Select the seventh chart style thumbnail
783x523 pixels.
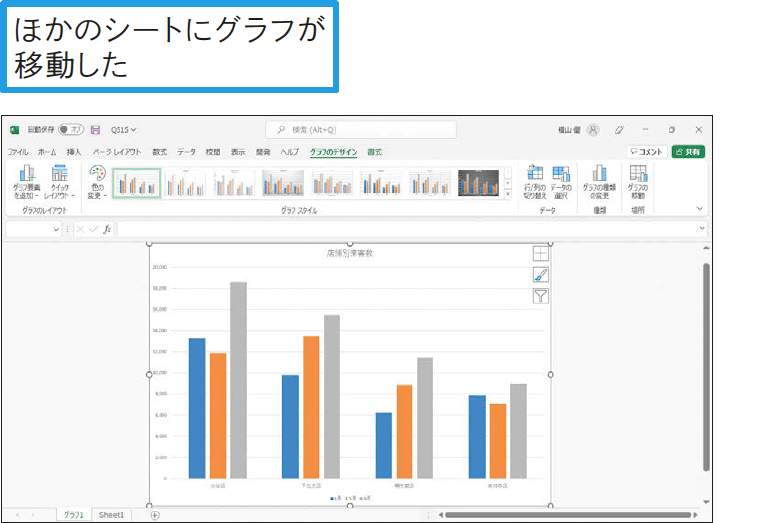coord(429,183)
